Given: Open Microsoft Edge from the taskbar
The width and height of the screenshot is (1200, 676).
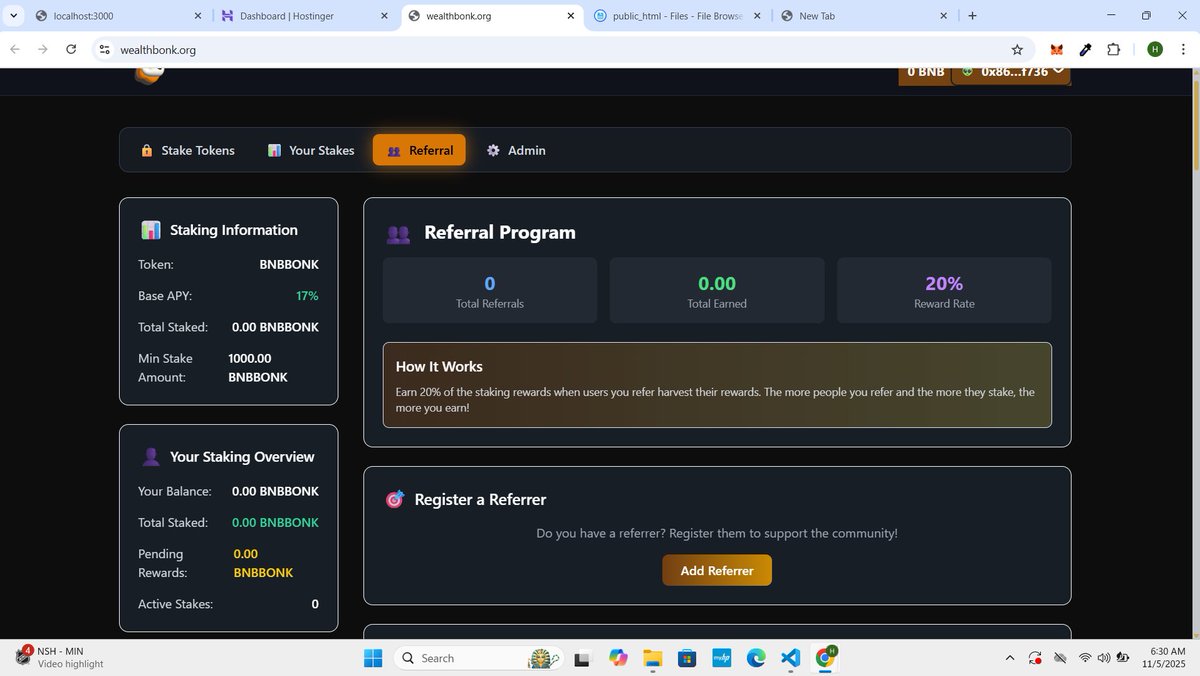Looking at the screenshot, I should [x=756, y=658].
